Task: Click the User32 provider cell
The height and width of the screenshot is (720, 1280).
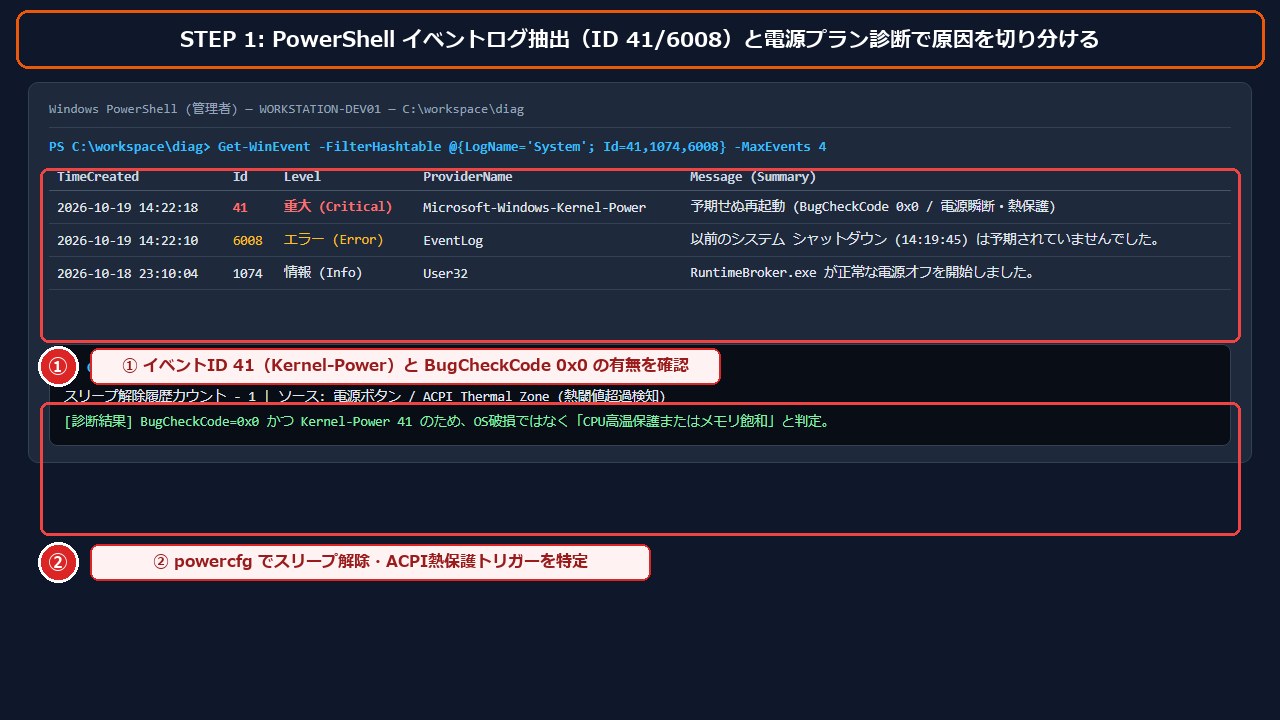Action: point(445,273)
